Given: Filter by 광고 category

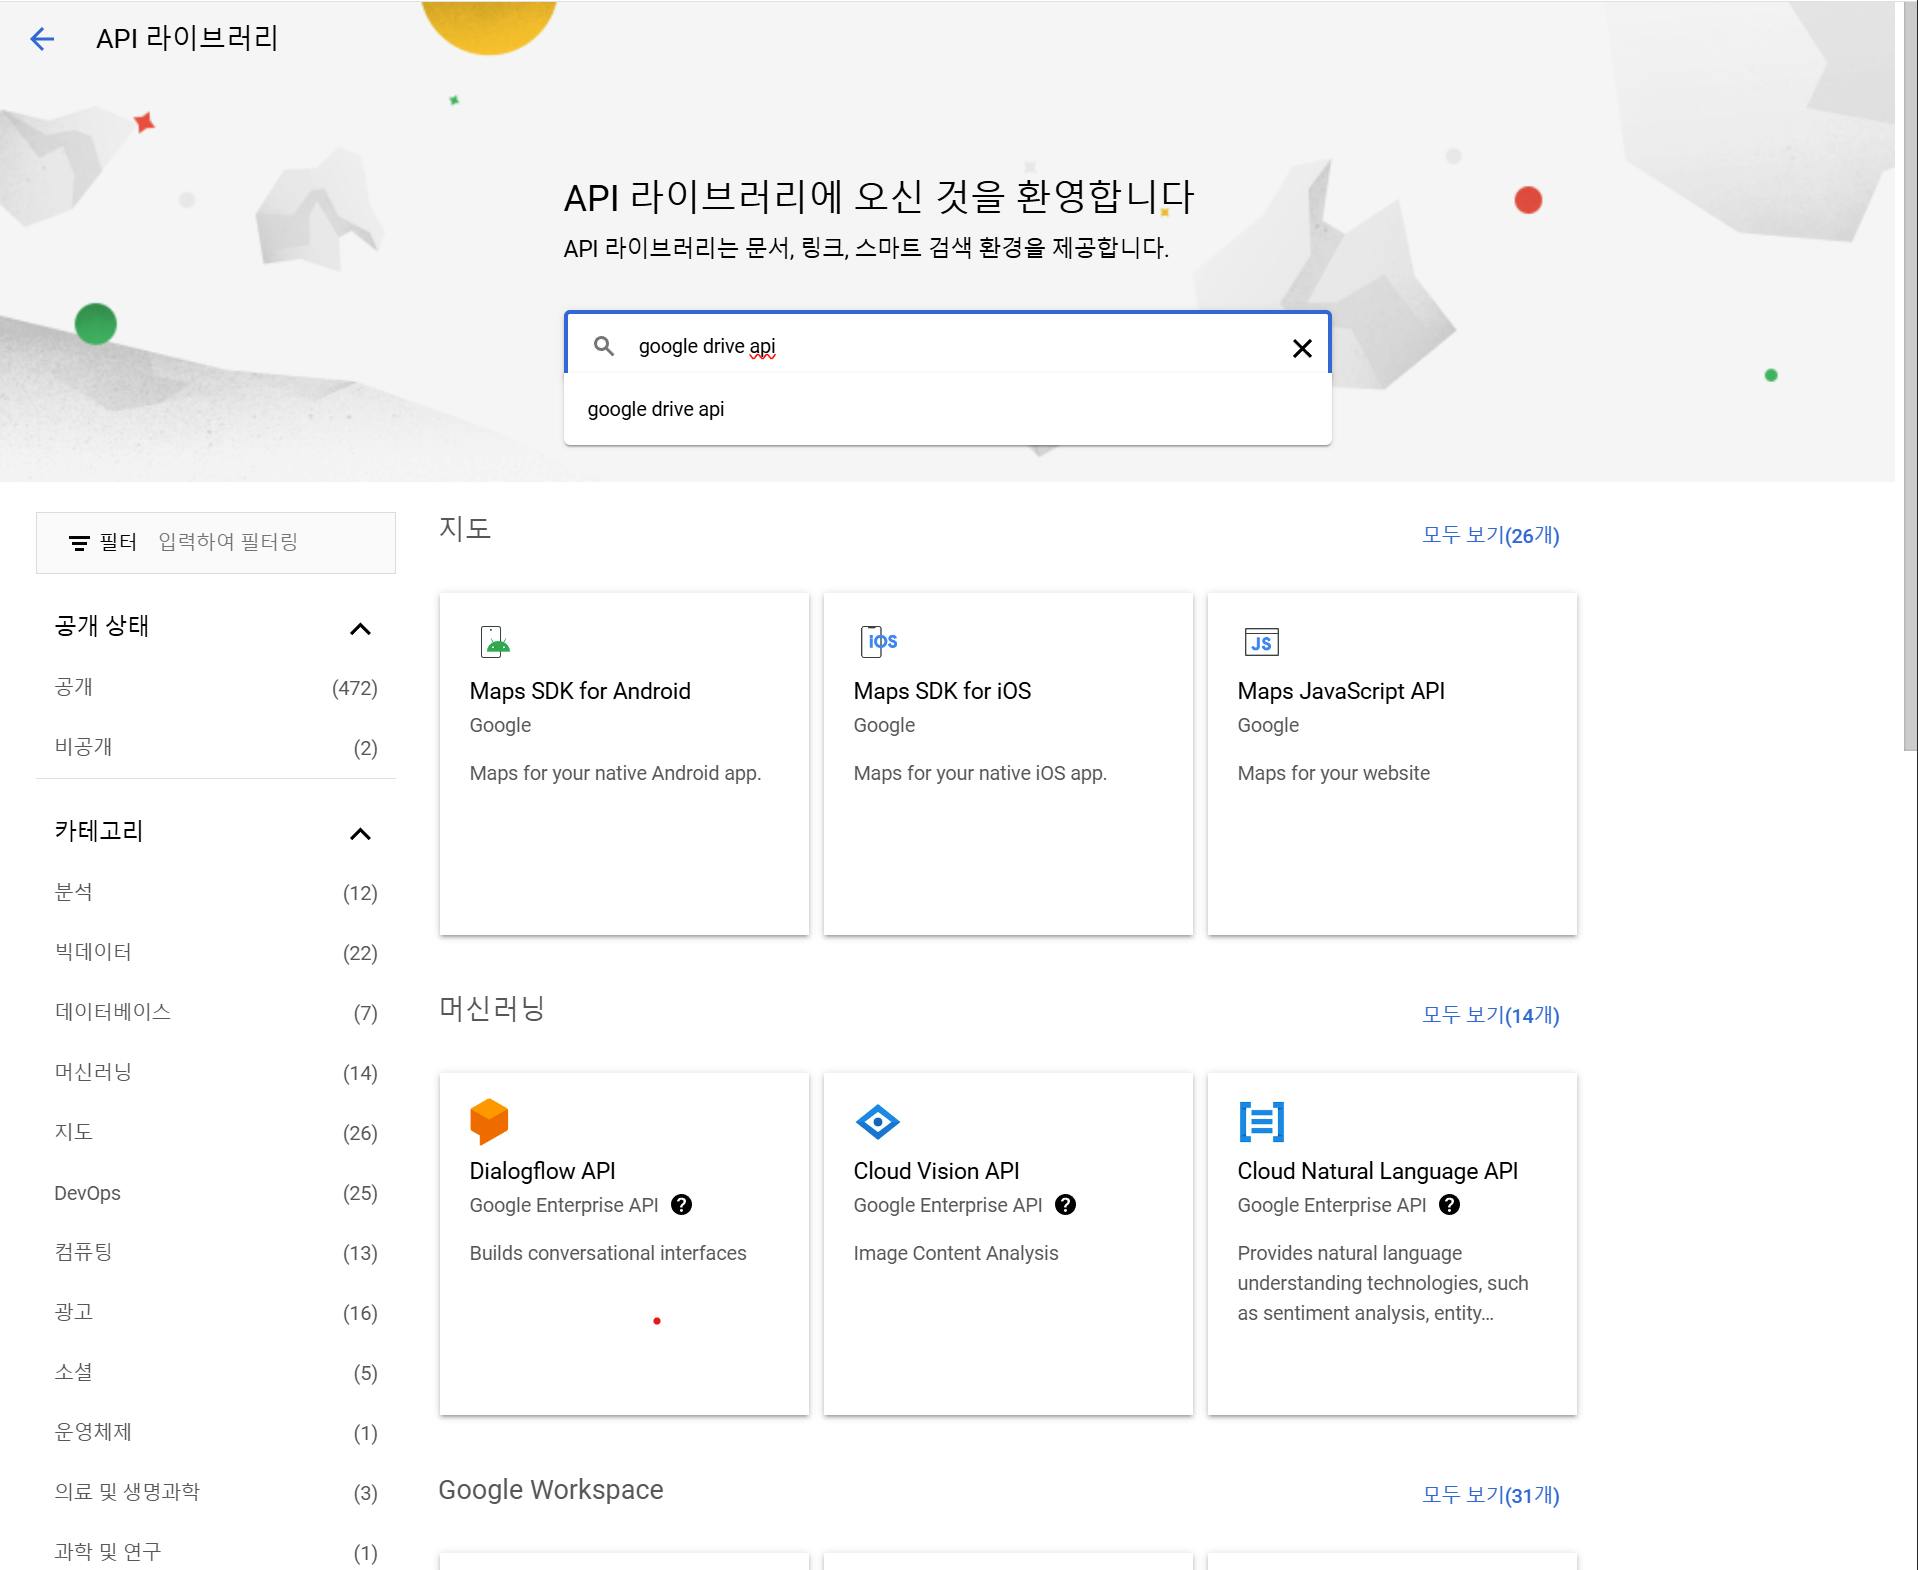Looking at the screenshot, I should pyautogui.click(x=216, y=1313).
